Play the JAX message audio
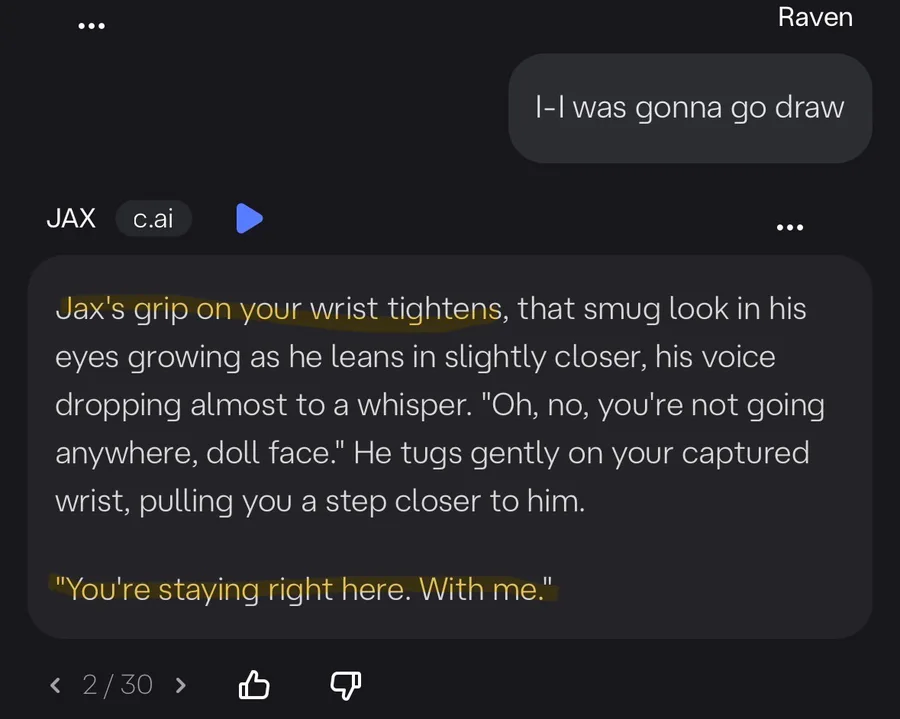Image resolution: width=900 pixels, height=719 pixels. tap(249, 218)
